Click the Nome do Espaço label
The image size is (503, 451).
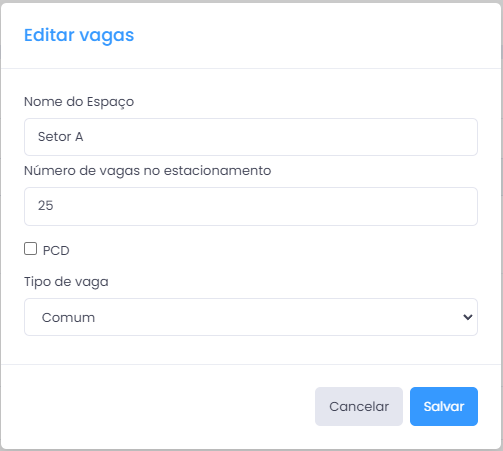pyautogui.click(x=79, y=102)
